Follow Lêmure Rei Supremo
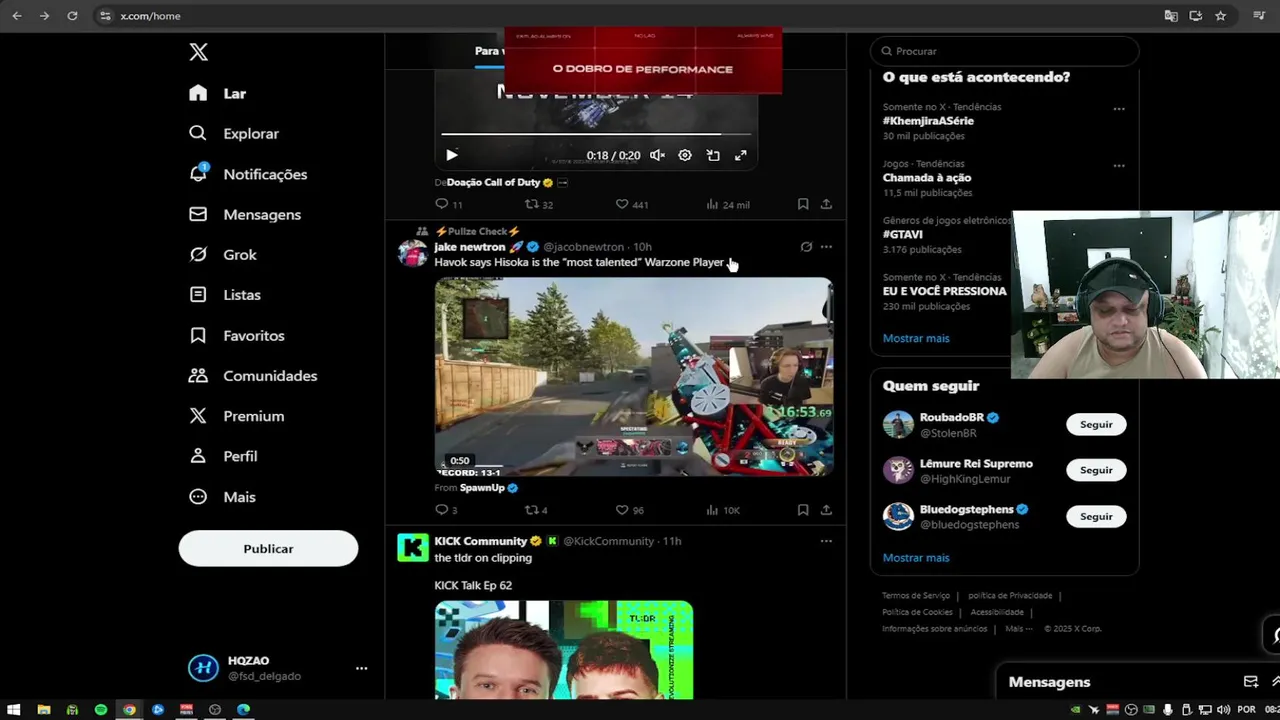This screenshot has width=1280, height=720. (1096, 470)
